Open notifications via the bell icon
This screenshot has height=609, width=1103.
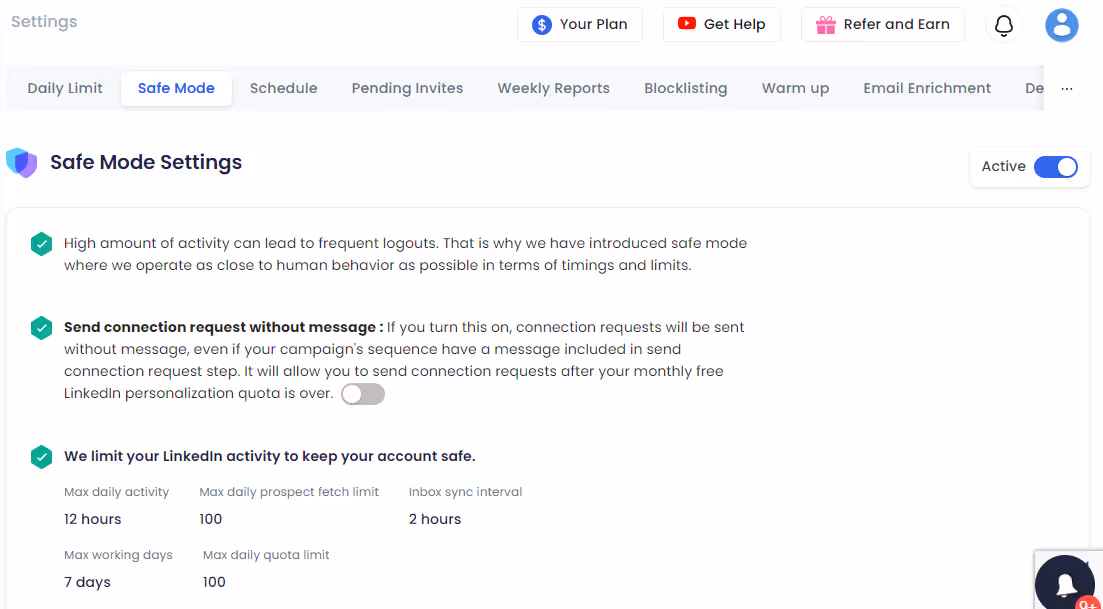point(1003,25)
